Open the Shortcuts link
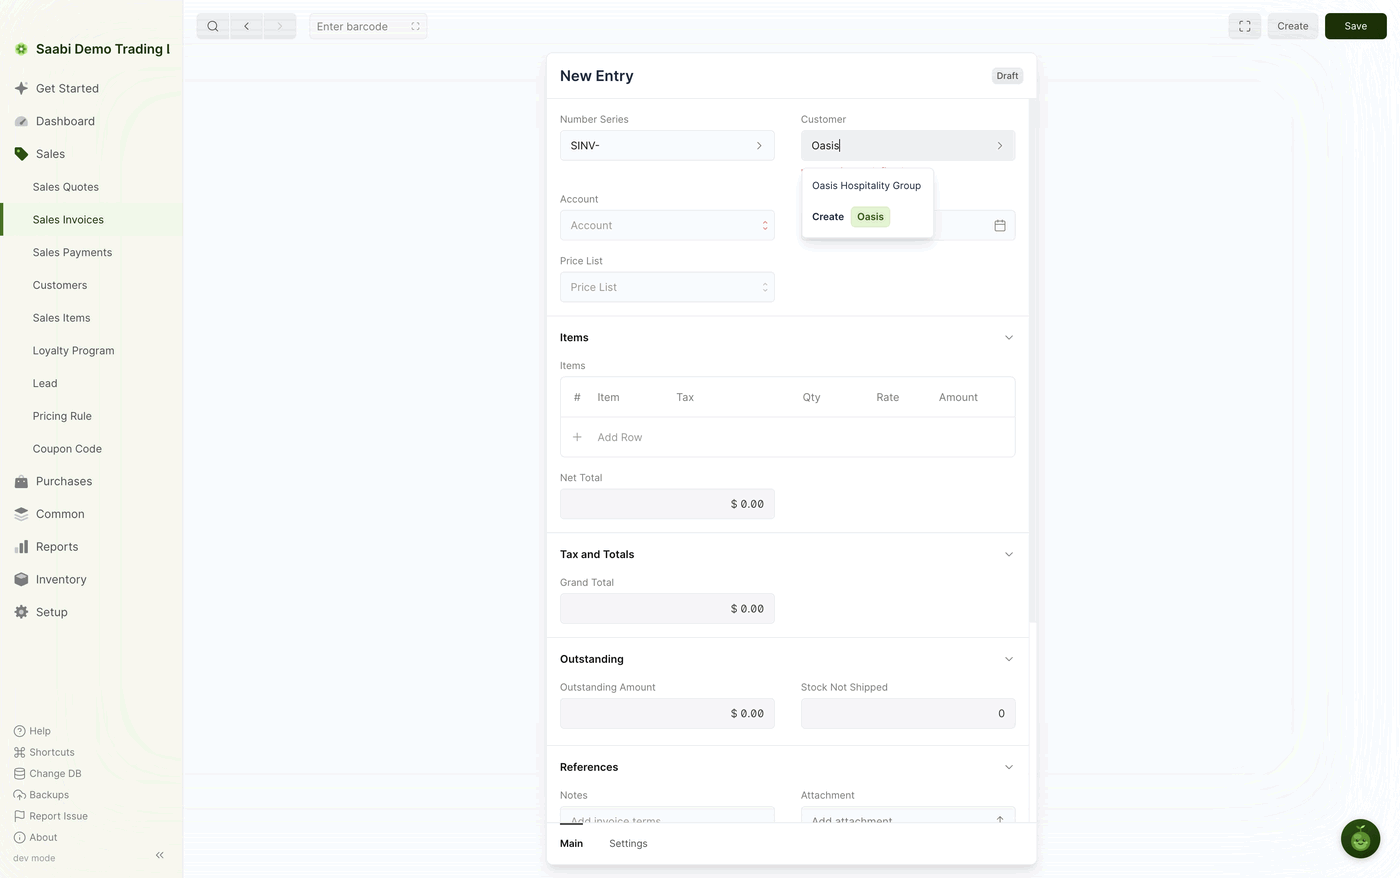The image size is (1400, 878). [x=44, y=752]
